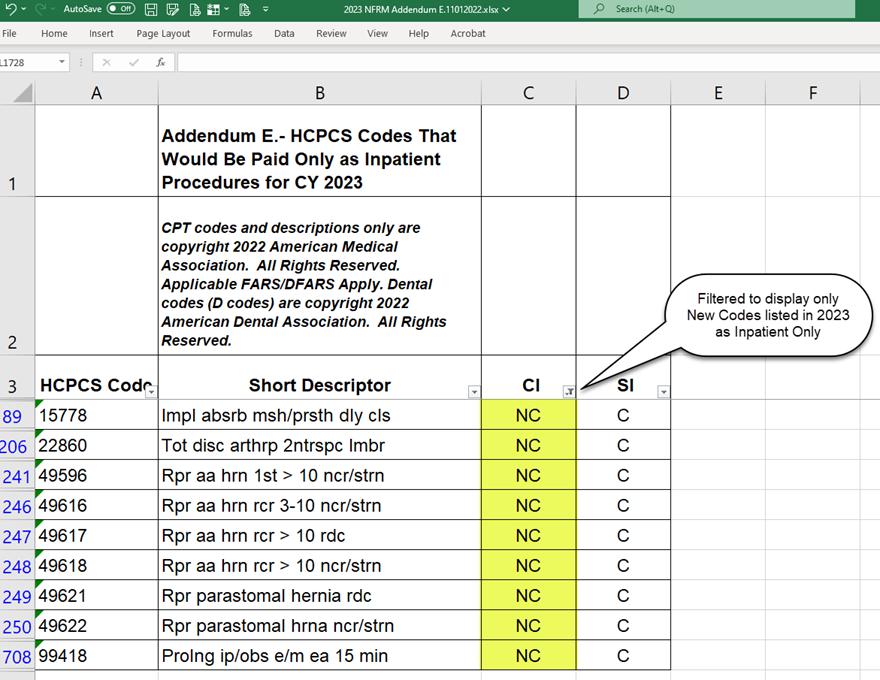880x680 pixels.
Task: Select the SI value C in row 49621
Action: [624, 595]
